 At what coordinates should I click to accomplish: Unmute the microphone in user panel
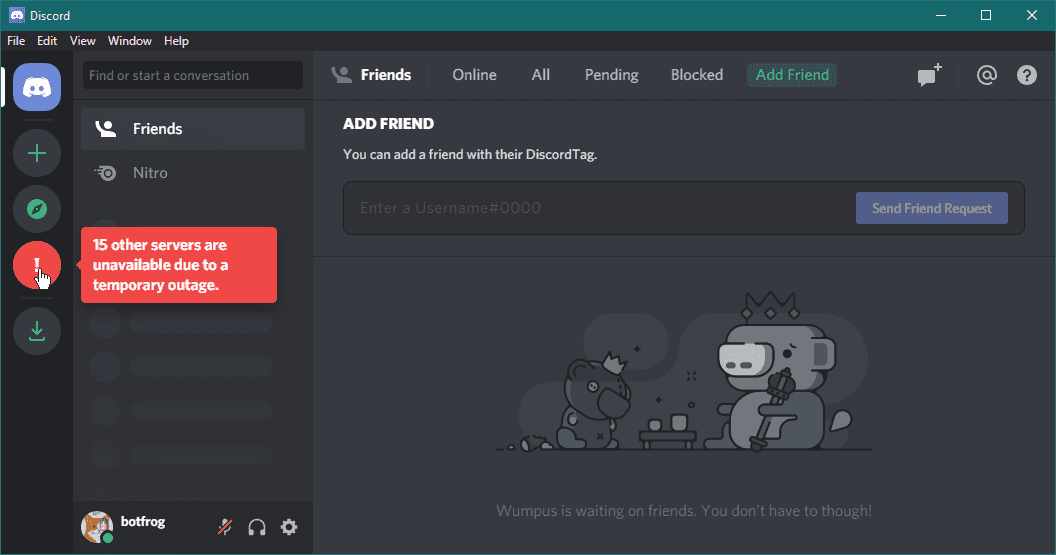pos(225,527)
